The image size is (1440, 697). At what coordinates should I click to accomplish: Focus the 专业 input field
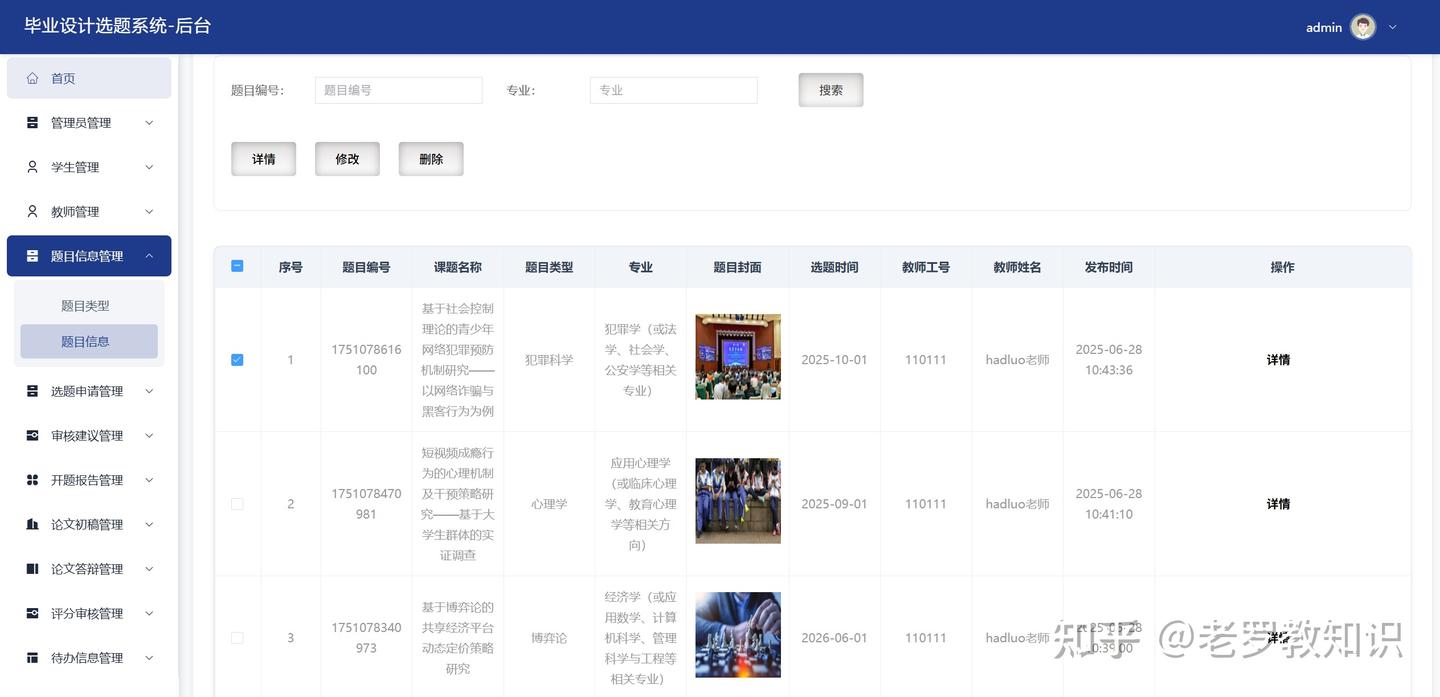point(674,90)
